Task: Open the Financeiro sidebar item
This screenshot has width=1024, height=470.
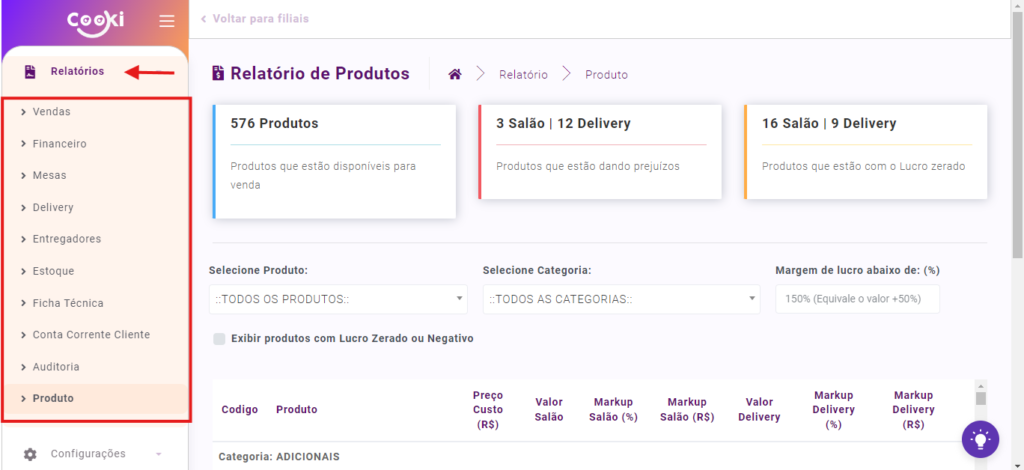Action: click(59, 144)
